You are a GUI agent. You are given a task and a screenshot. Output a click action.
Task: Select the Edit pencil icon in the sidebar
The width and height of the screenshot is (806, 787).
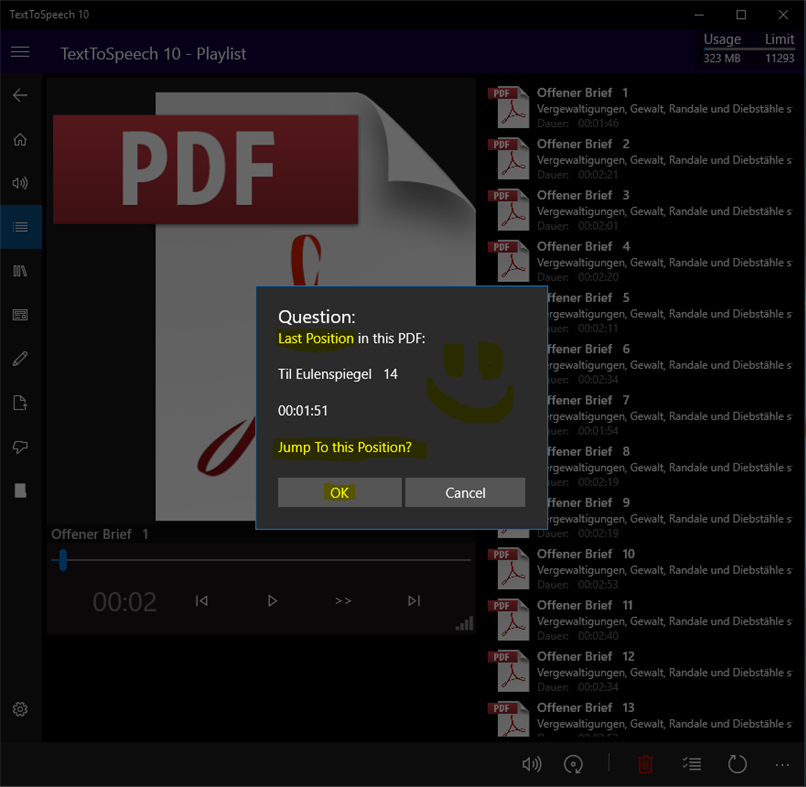coord(20,358)
